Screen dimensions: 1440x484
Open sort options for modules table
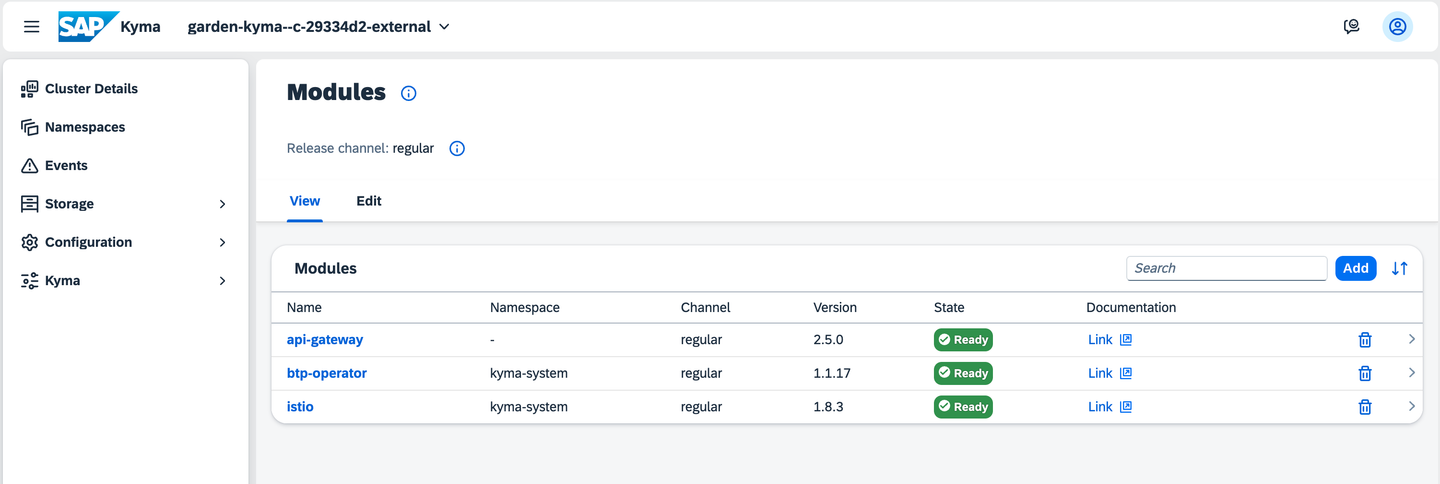click(x=1400, y=268)
